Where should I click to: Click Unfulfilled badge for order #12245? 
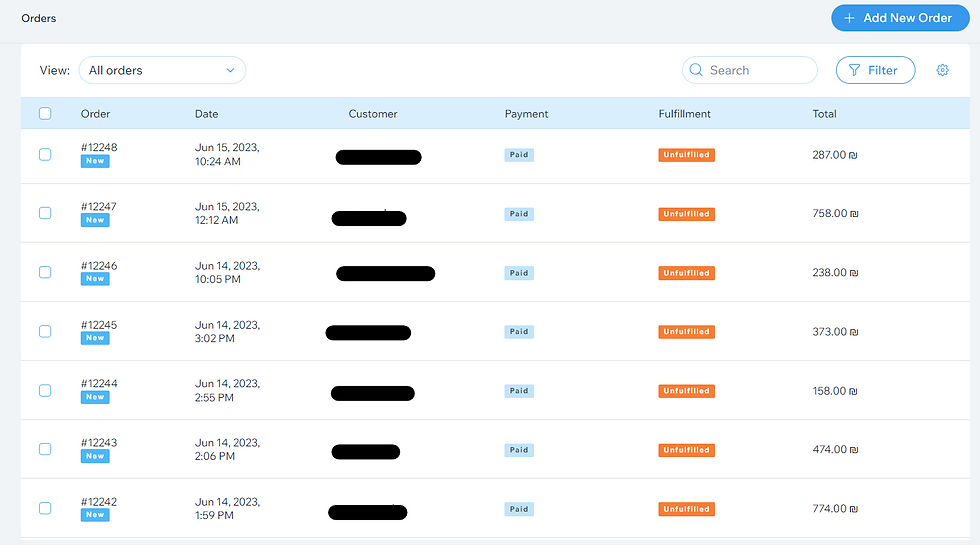[x=686, y=332]
